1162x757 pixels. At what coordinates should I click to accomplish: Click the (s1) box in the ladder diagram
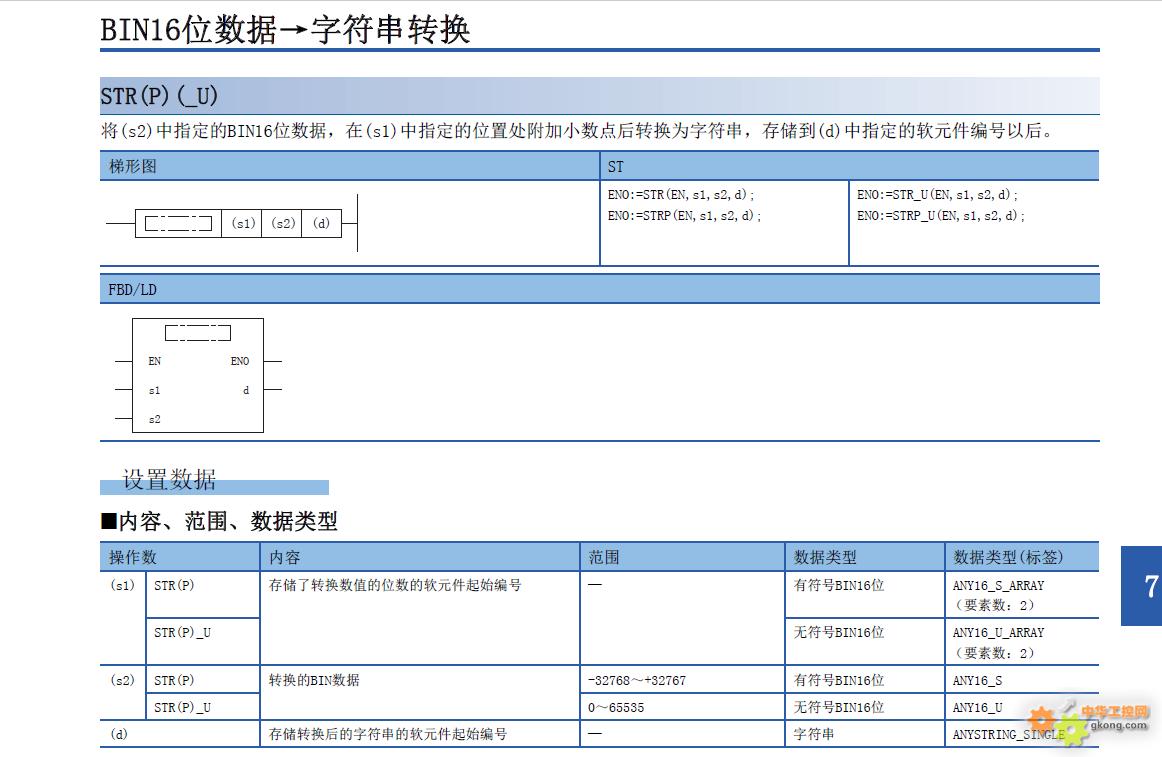[x=242, y=223]
